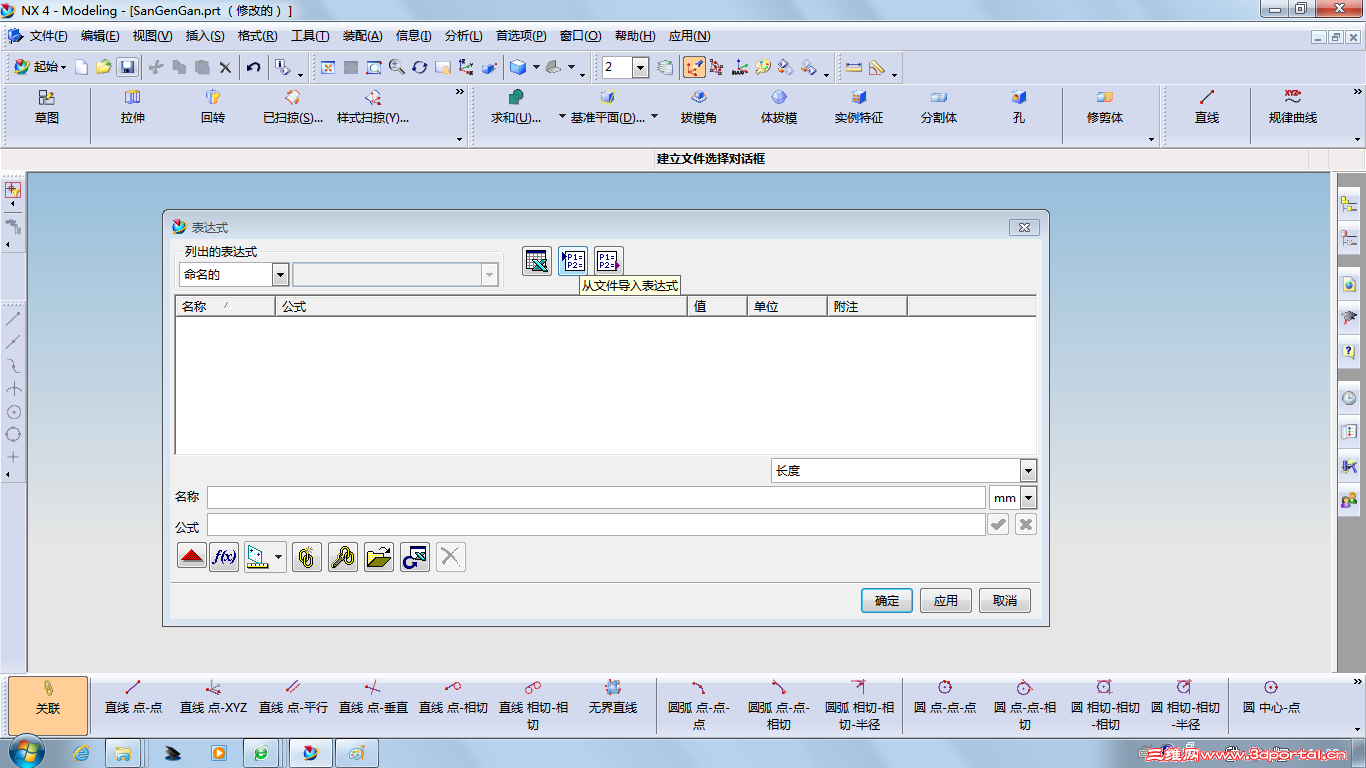Open the mm units dropdown
The width and height of the screenshot is (1366, 768).
coord(1028,498)
